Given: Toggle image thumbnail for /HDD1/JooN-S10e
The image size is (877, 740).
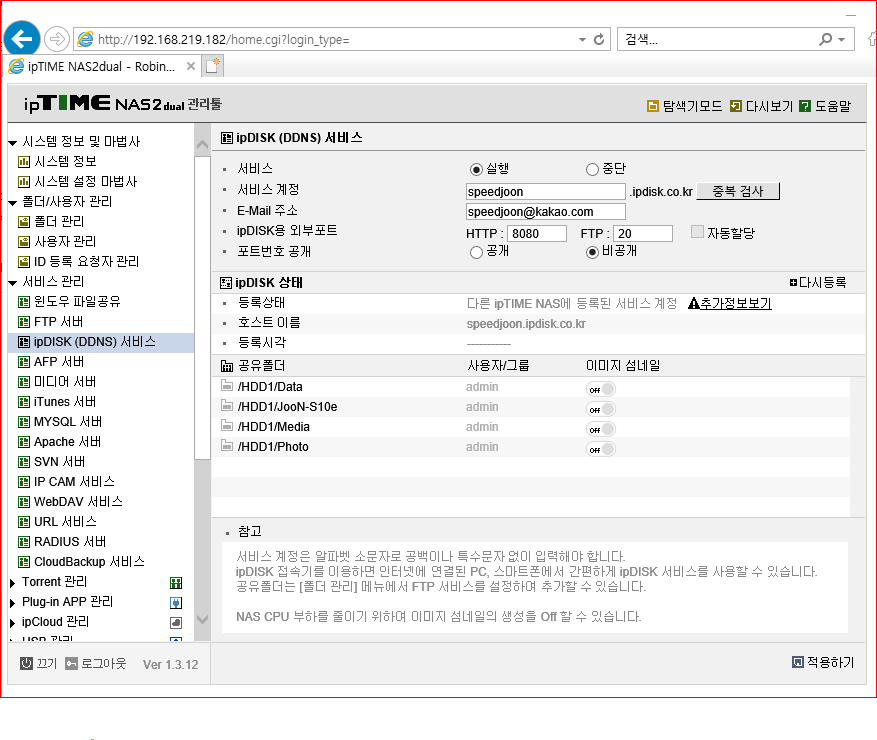Looking at the screenshot, I should click(601, 409).
